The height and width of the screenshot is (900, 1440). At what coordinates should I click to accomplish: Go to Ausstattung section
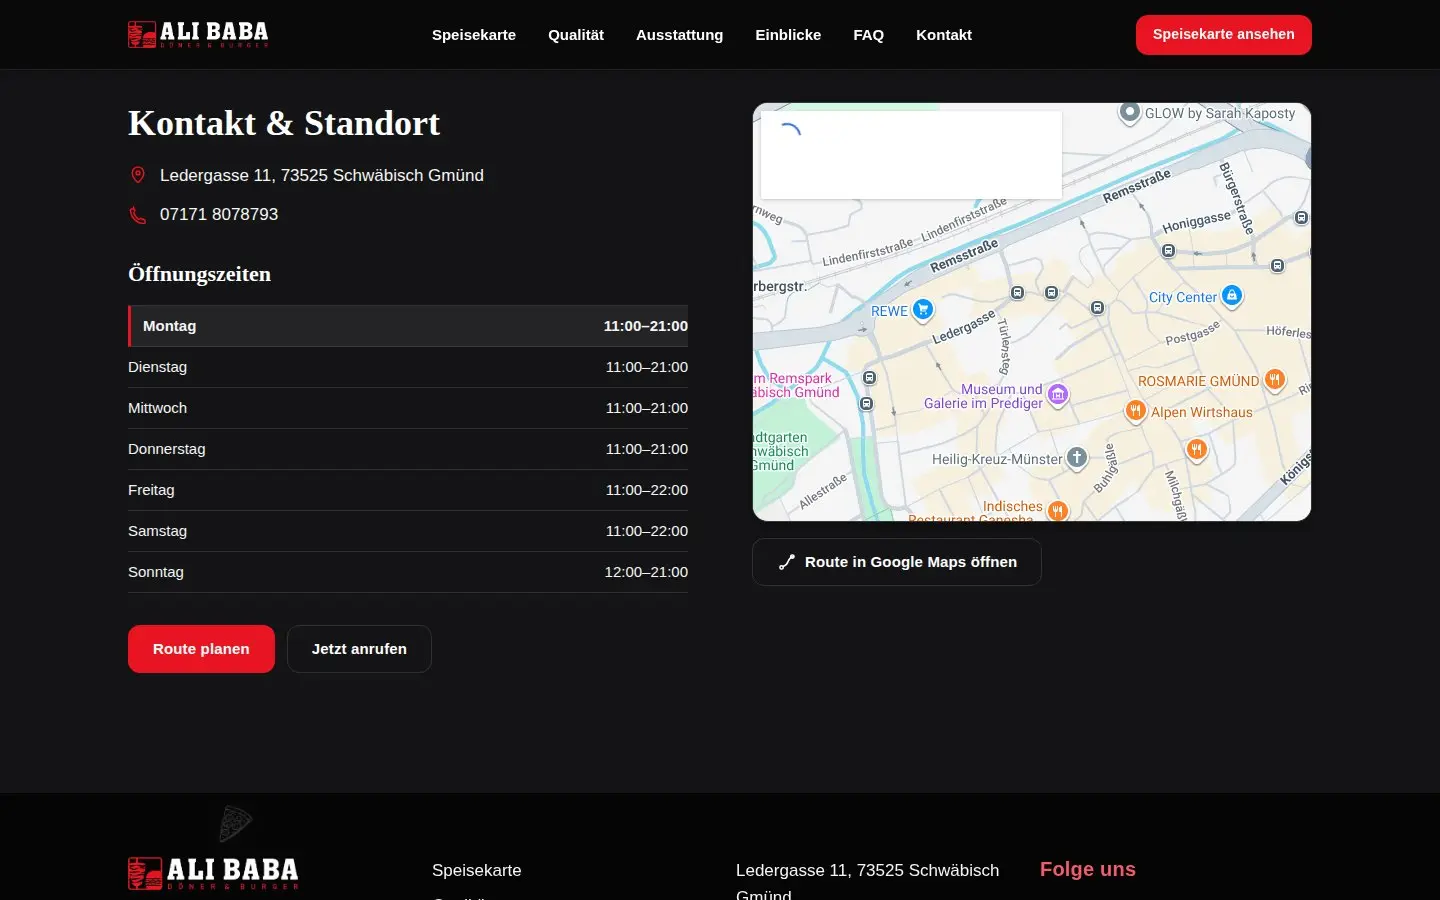tap(679, 35)
